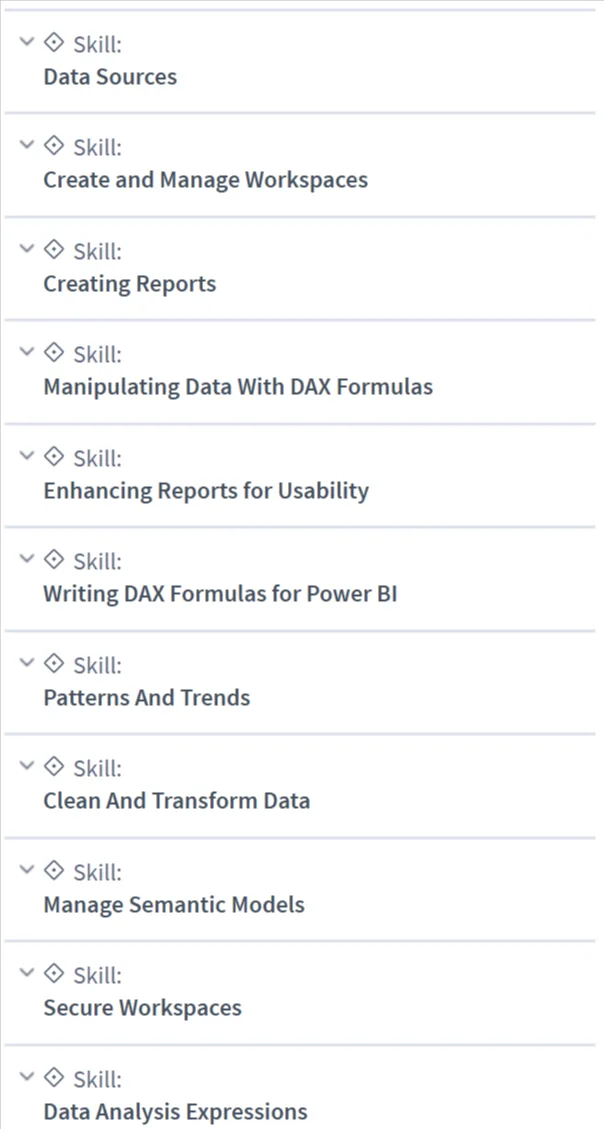This screenshot has height=1129, width=604.
Task: Click the skill icon above Clean And Transform Data
Action: (x=53, y=768)
